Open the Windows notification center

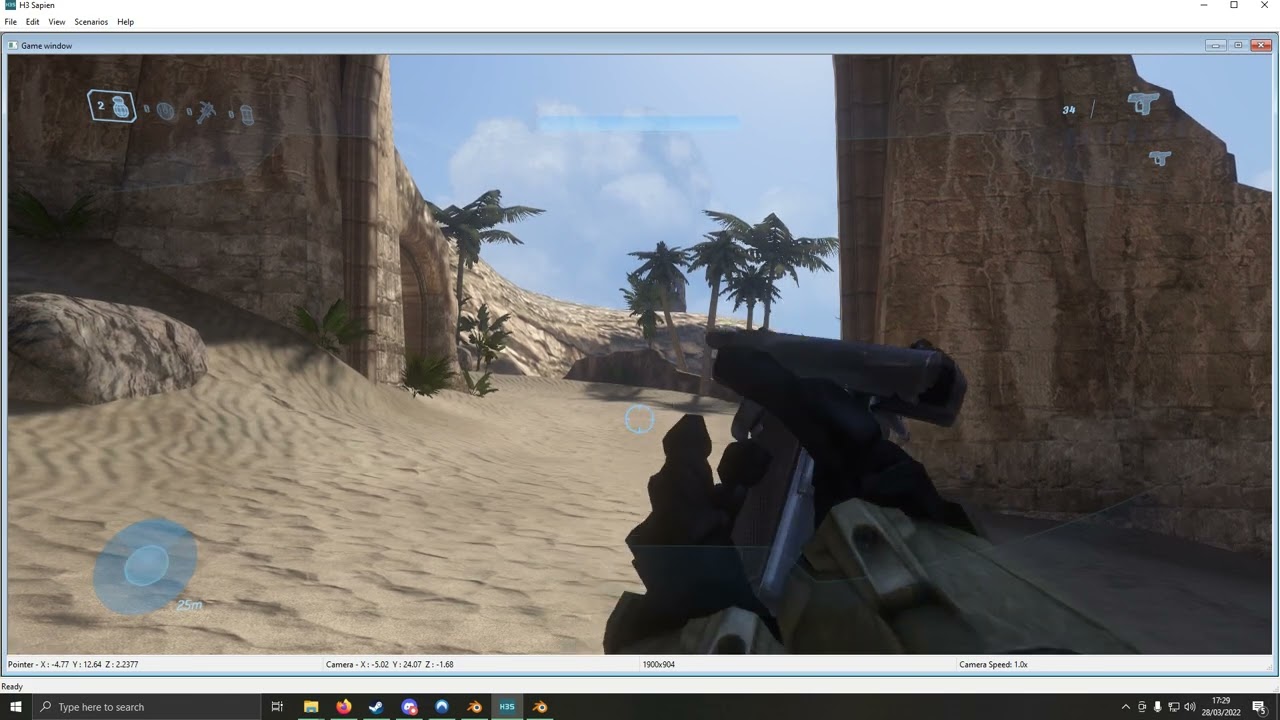[x=1260, y=707]
